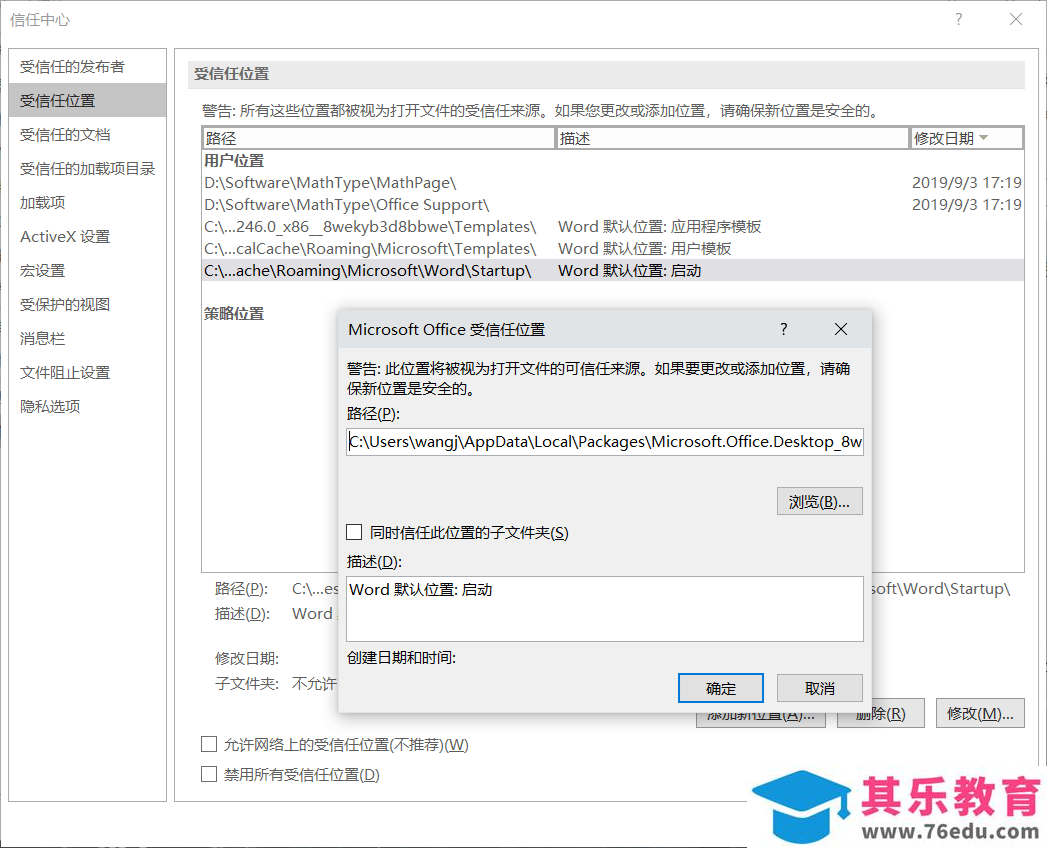Click the 路径 column header
Viewport: 1047px width, 848px height.
click(x=379, y=138)
